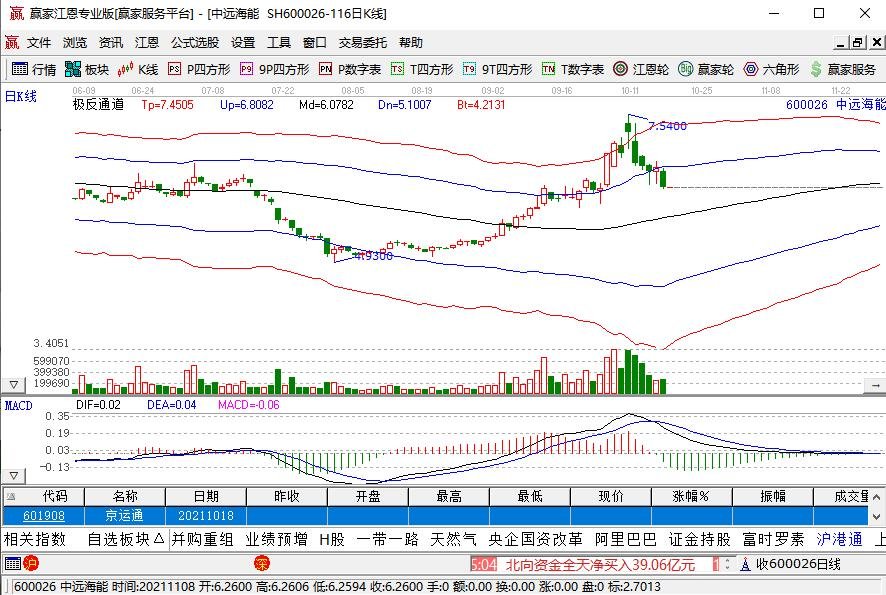This screenshot has width=886, height=595.
Task: Open the 赢家轮 wheel tool
Action: click(706, 70)
